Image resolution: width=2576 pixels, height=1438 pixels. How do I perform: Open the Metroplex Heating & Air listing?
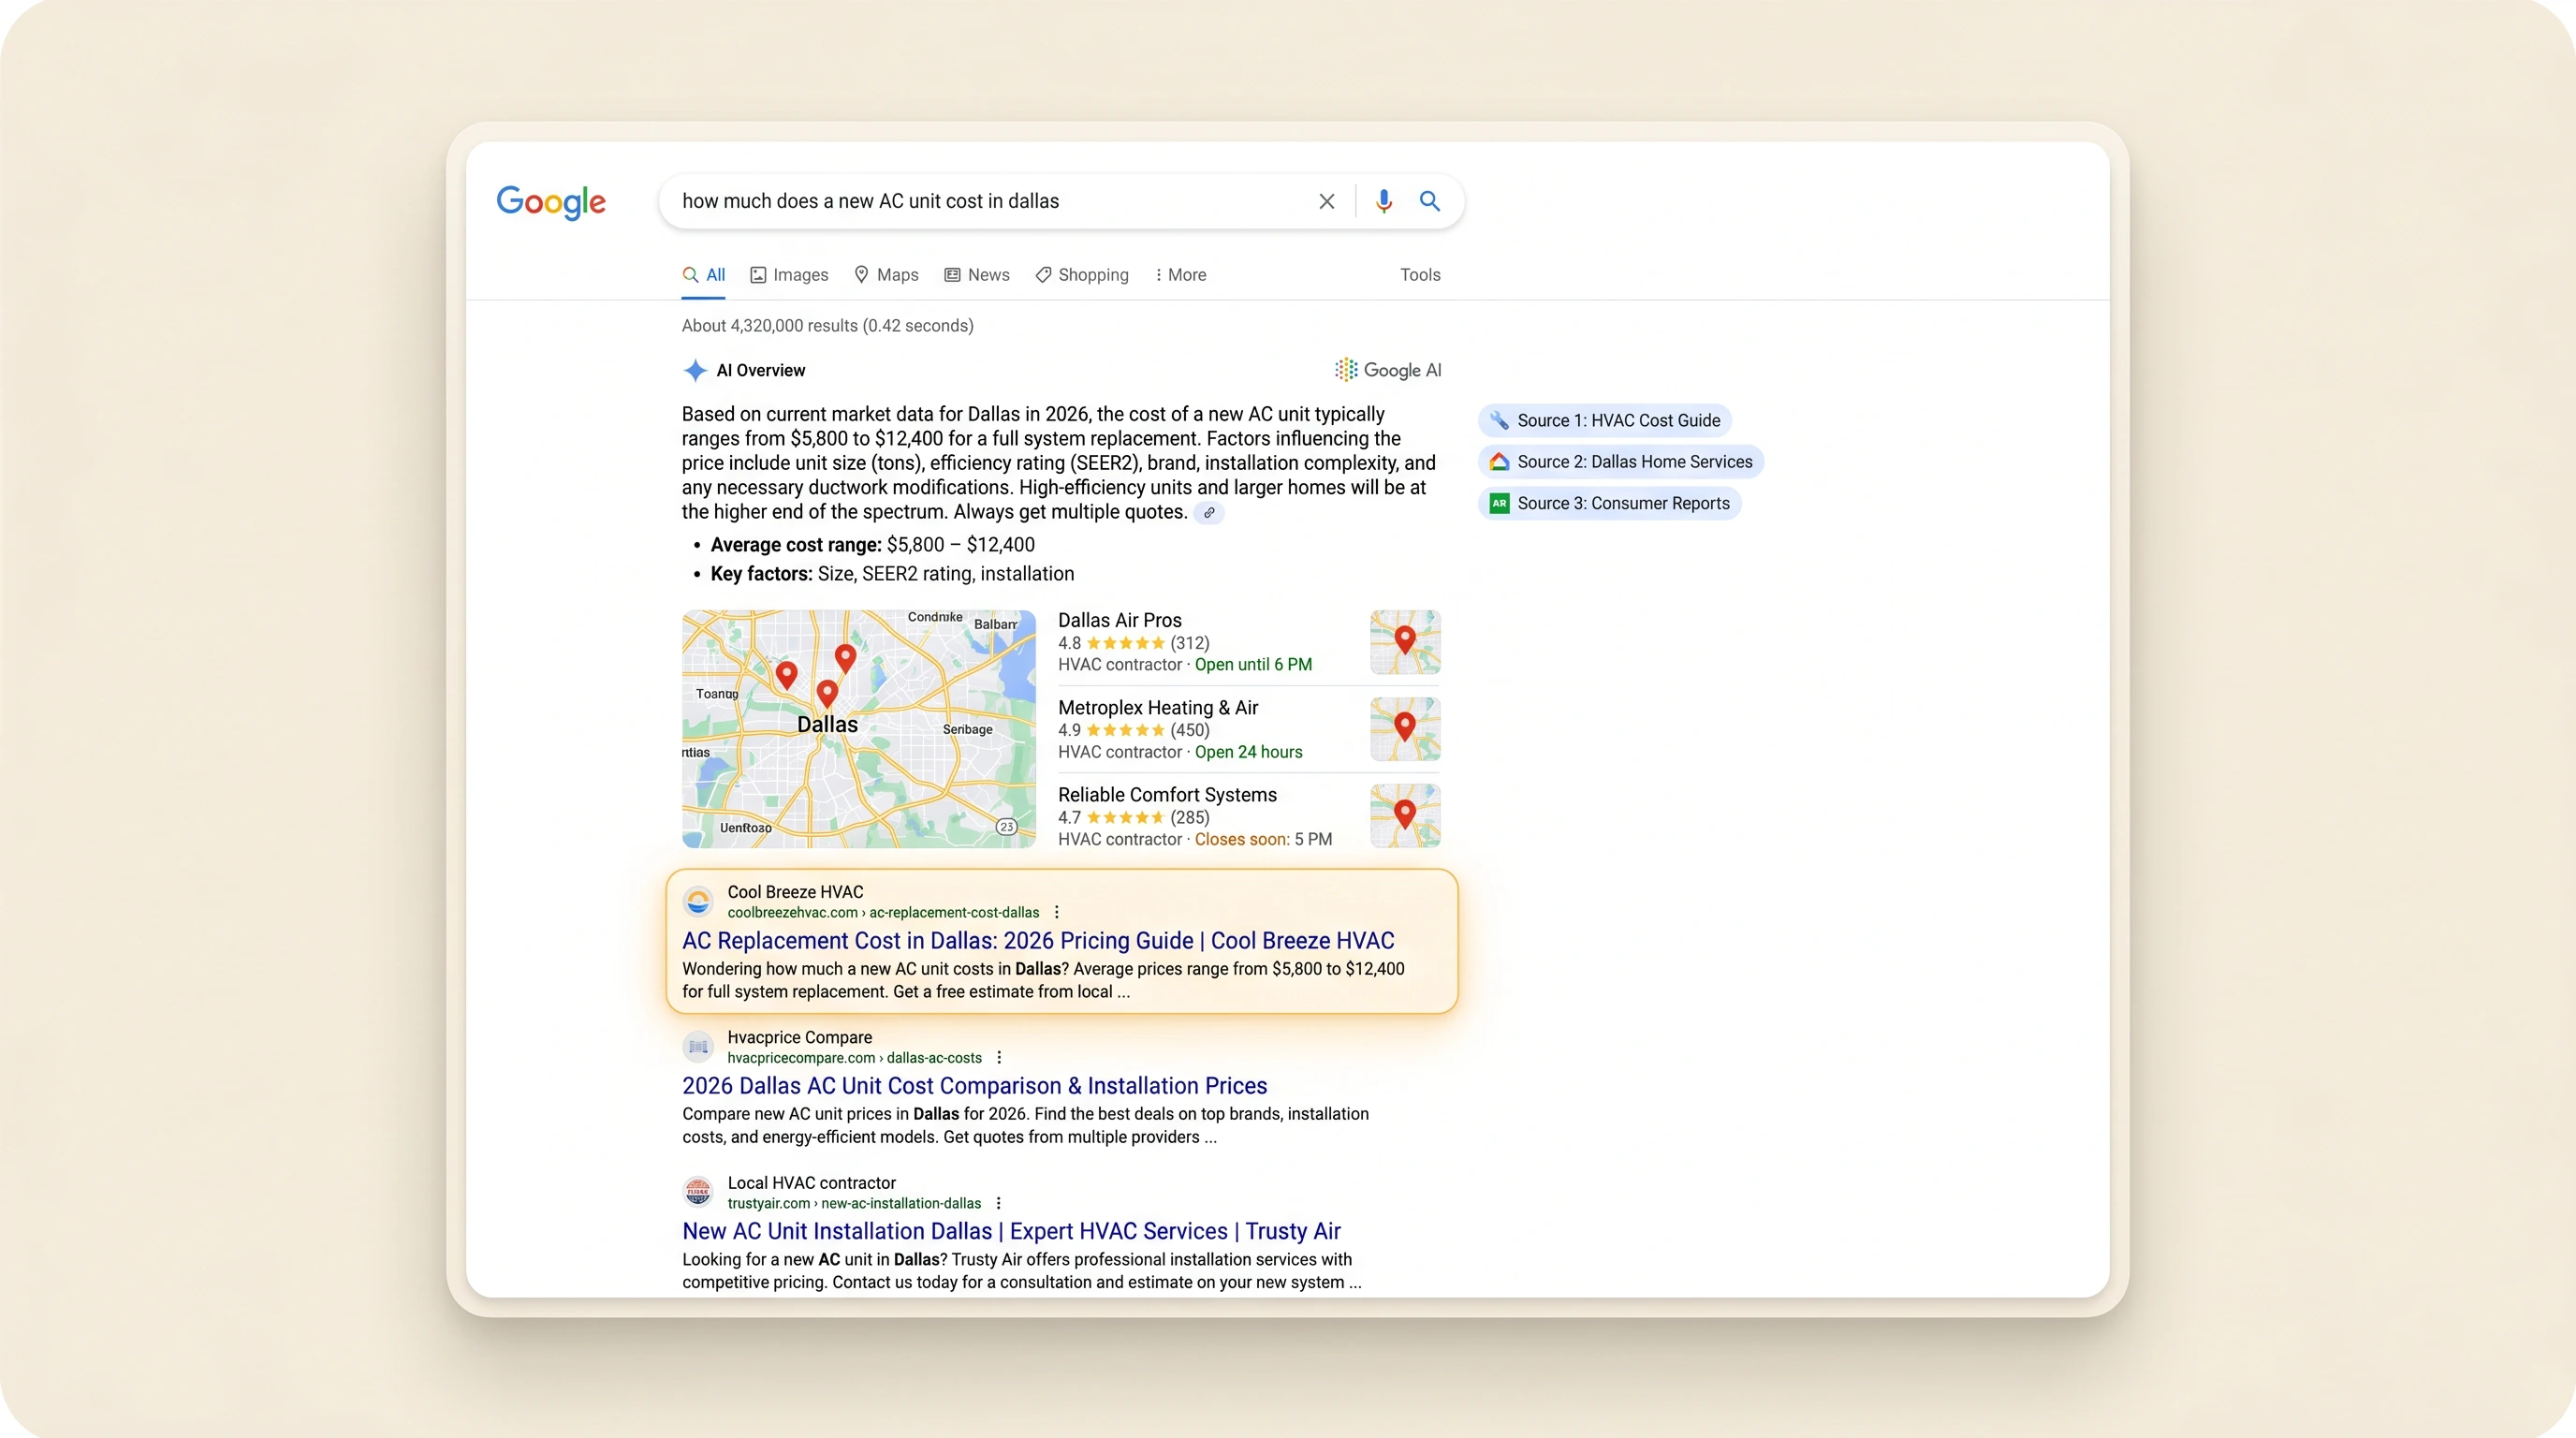1158,707
